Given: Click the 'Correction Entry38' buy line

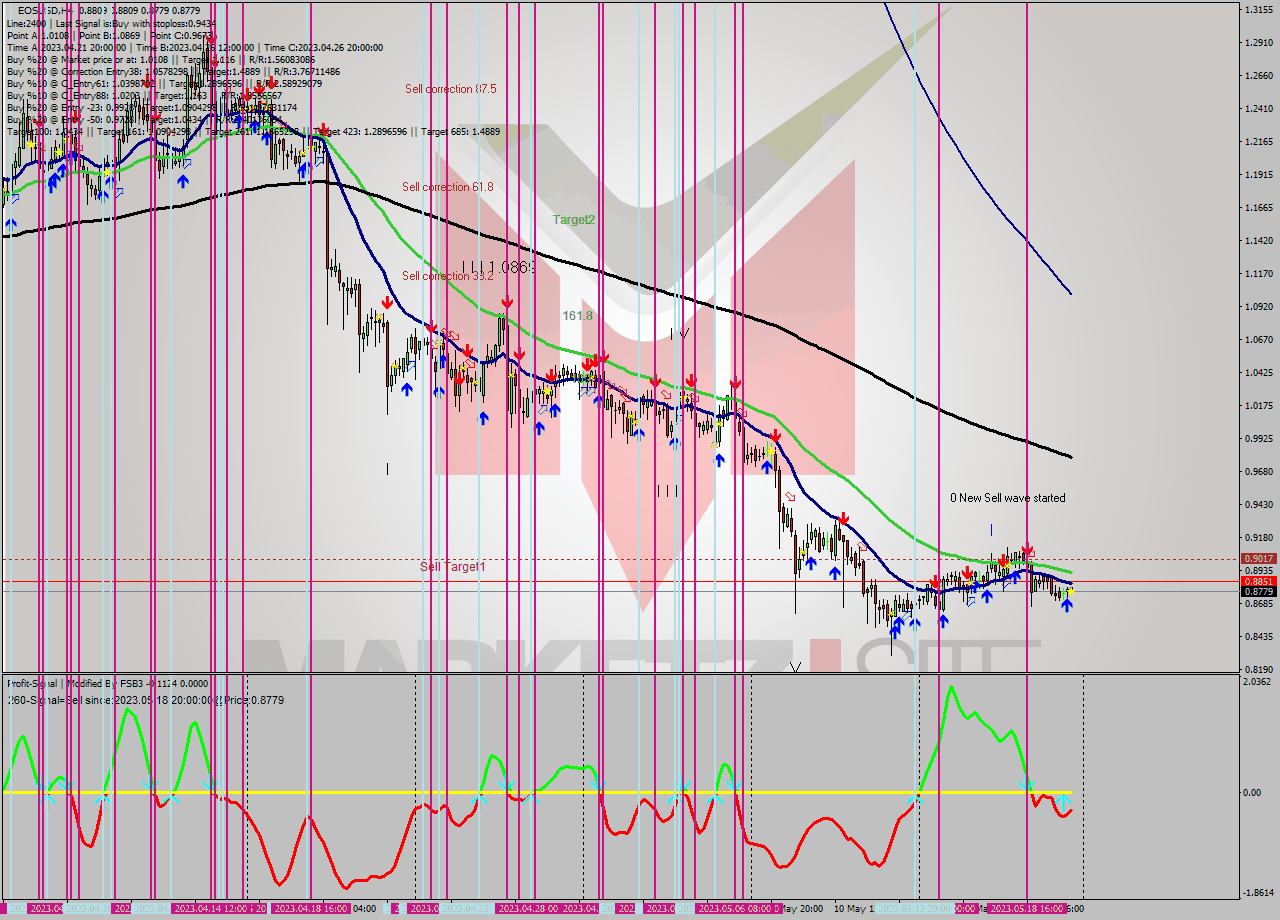Looking at the screenshot, I should (x=173, y=72).
